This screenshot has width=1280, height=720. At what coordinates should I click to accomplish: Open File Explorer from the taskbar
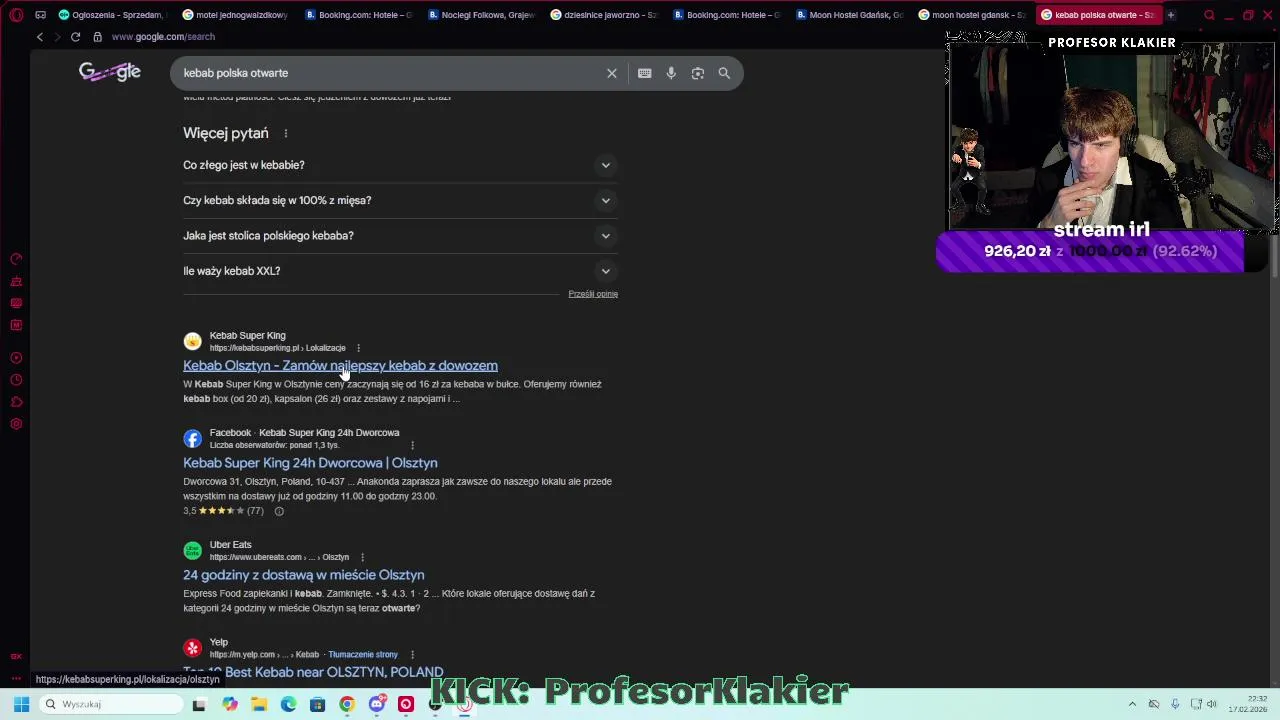(x=259, y=704)
